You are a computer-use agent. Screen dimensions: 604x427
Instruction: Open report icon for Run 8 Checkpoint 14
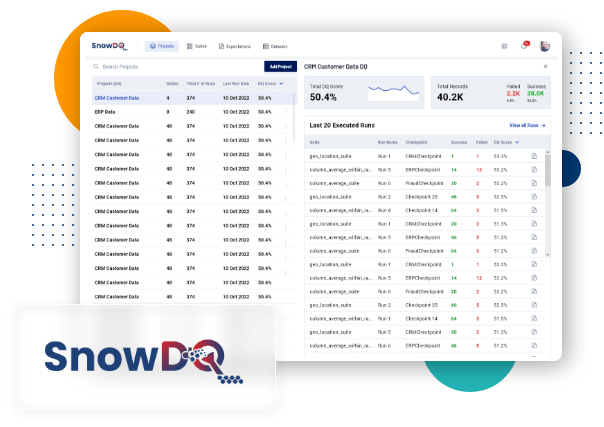coord(534,210)
